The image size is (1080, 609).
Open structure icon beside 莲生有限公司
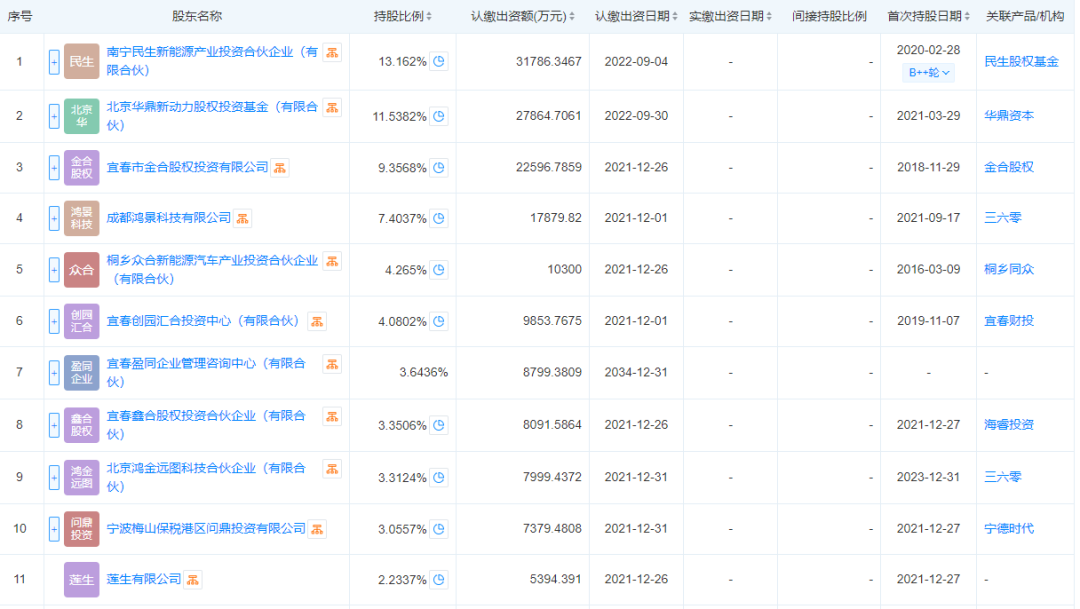(x=193, y=580)
